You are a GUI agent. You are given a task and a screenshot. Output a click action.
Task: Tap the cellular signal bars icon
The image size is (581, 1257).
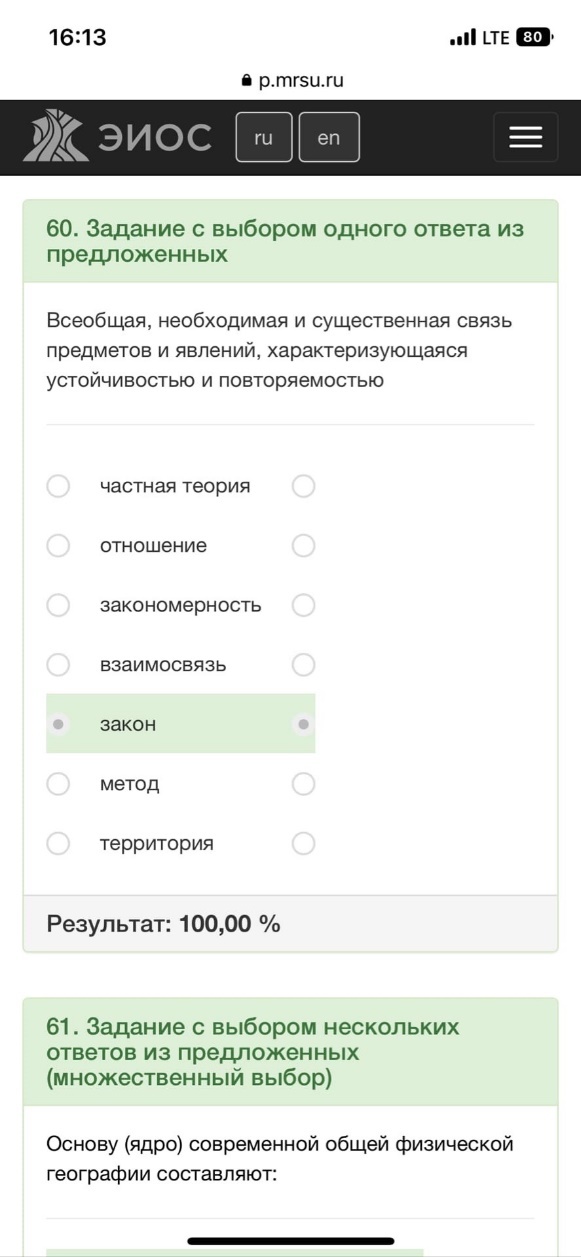pyautogui.click(x=463, y=38)
